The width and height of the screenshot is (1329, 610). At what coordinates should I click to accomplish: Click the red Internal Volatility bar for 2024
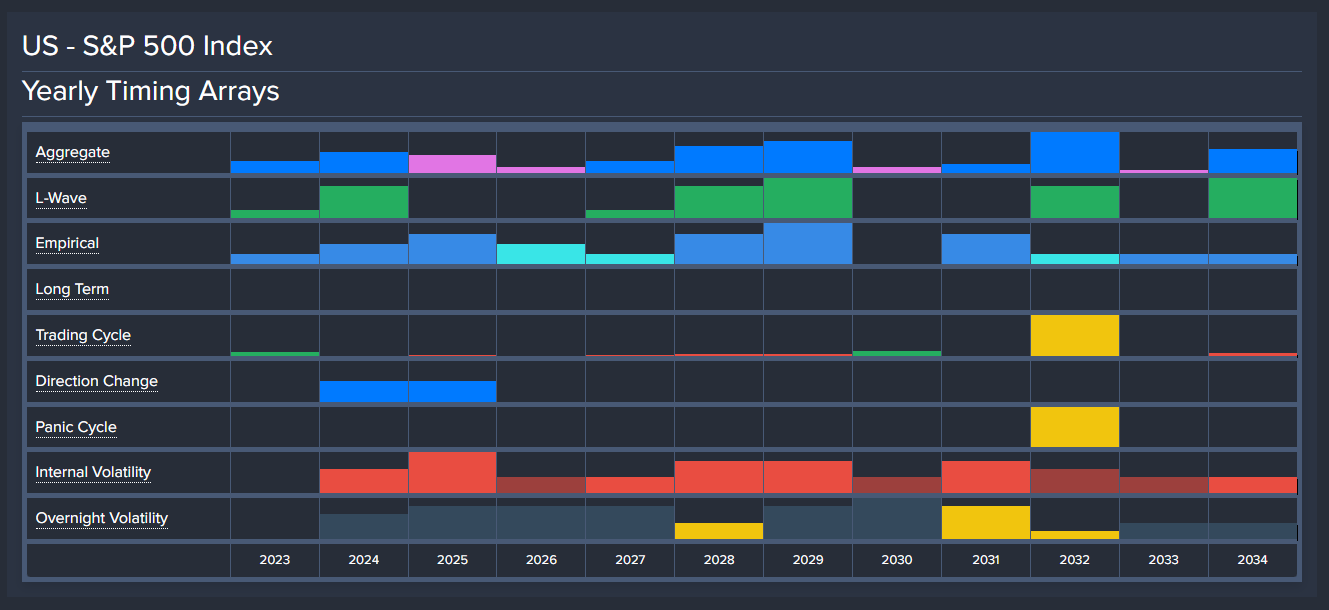[x=364, y=481]
